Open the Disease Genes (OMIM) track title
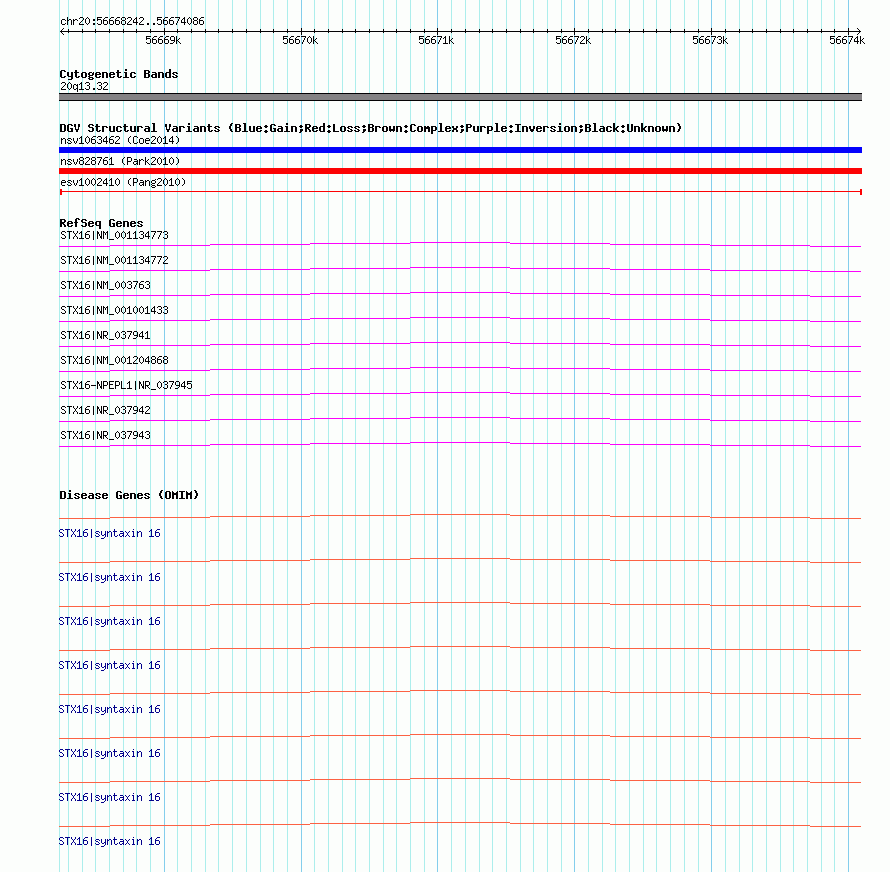The height and width of the screenshot is (872, 890). click(x=129, y=495)
